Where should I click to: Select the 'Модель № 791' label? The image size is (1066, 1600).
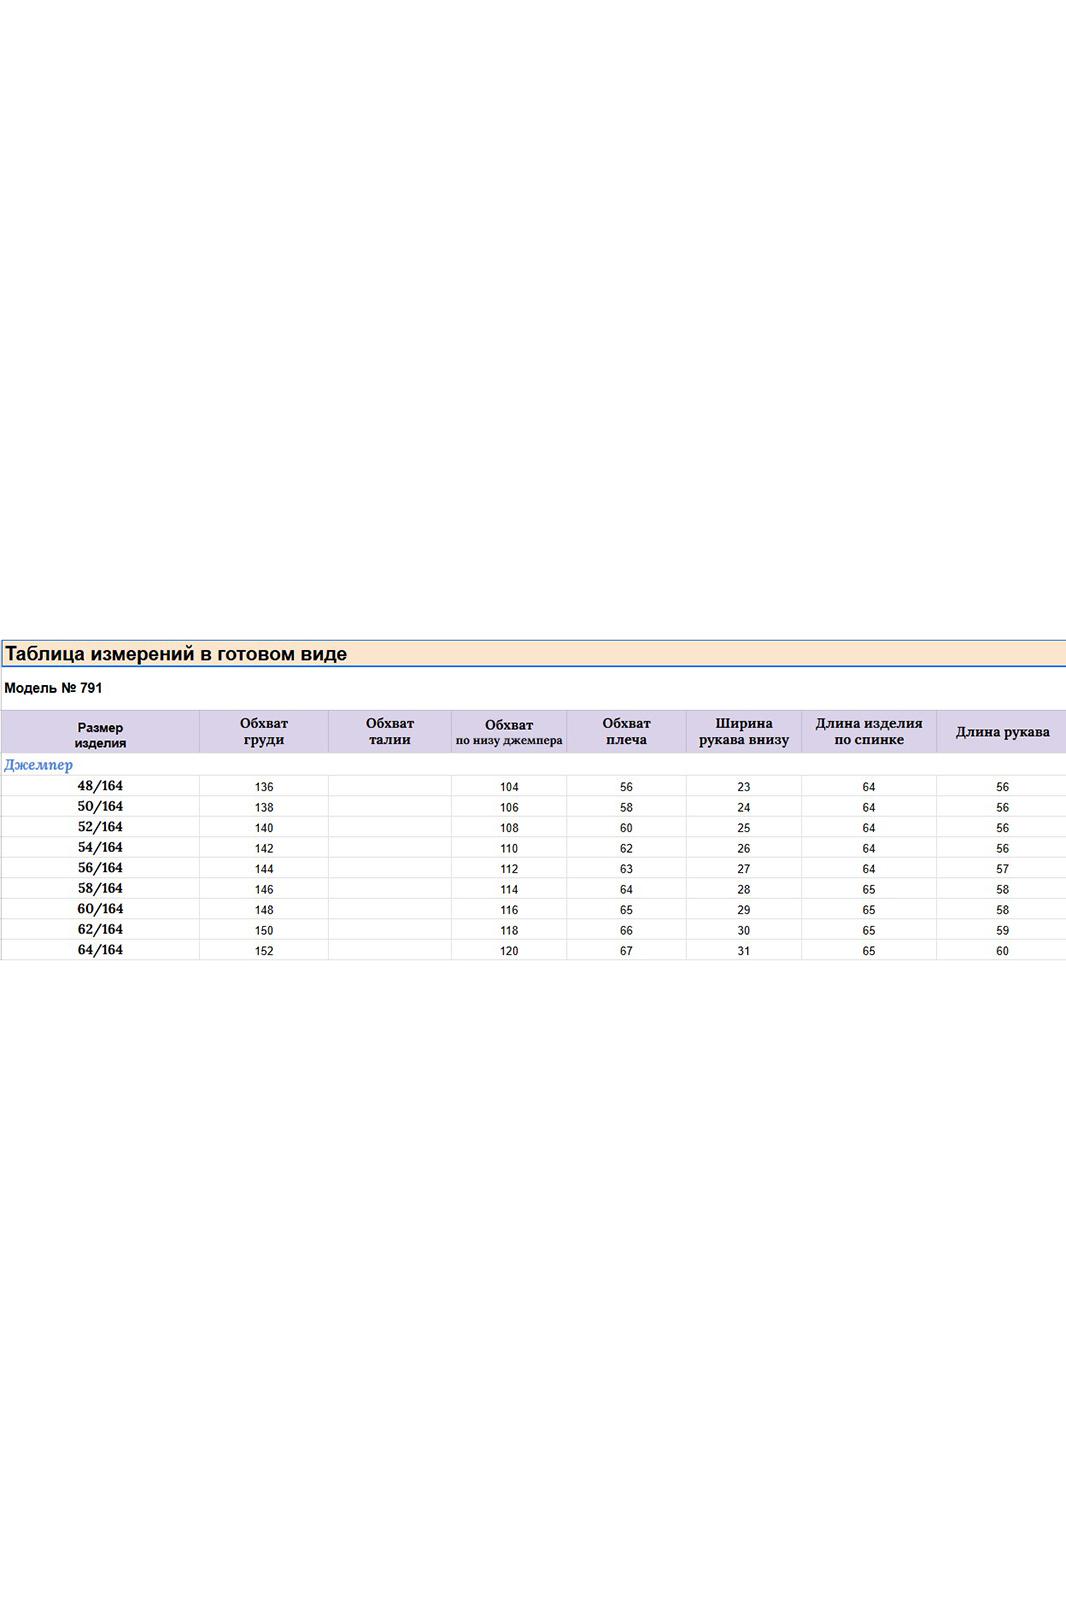(53, 688)
